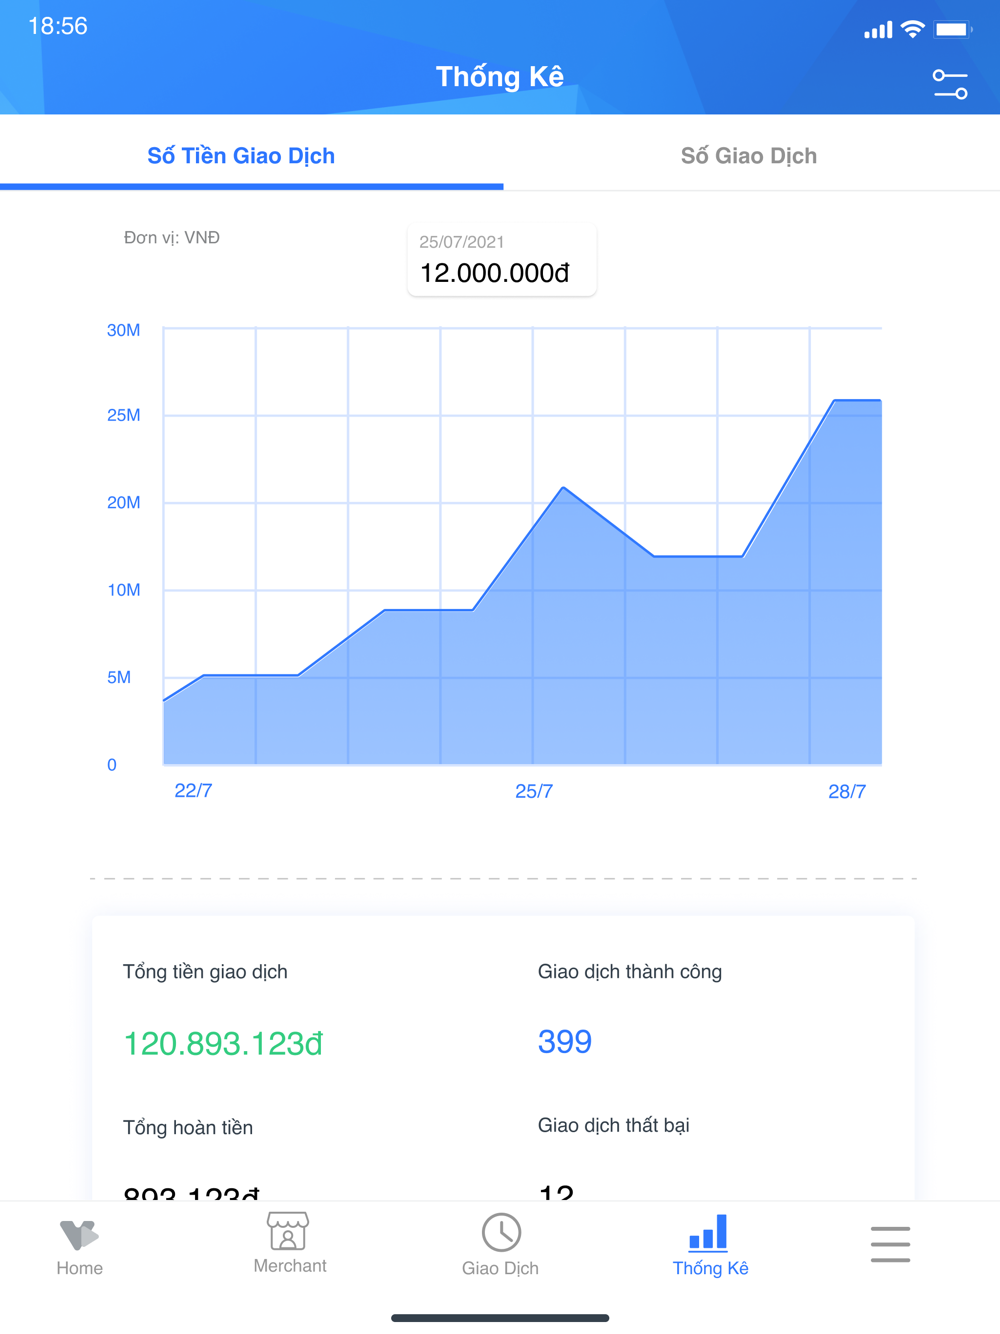Screen dimensions: 1000x1334
Task: Switch to Số Giao Dịch tab
Action: coord(749,156)
